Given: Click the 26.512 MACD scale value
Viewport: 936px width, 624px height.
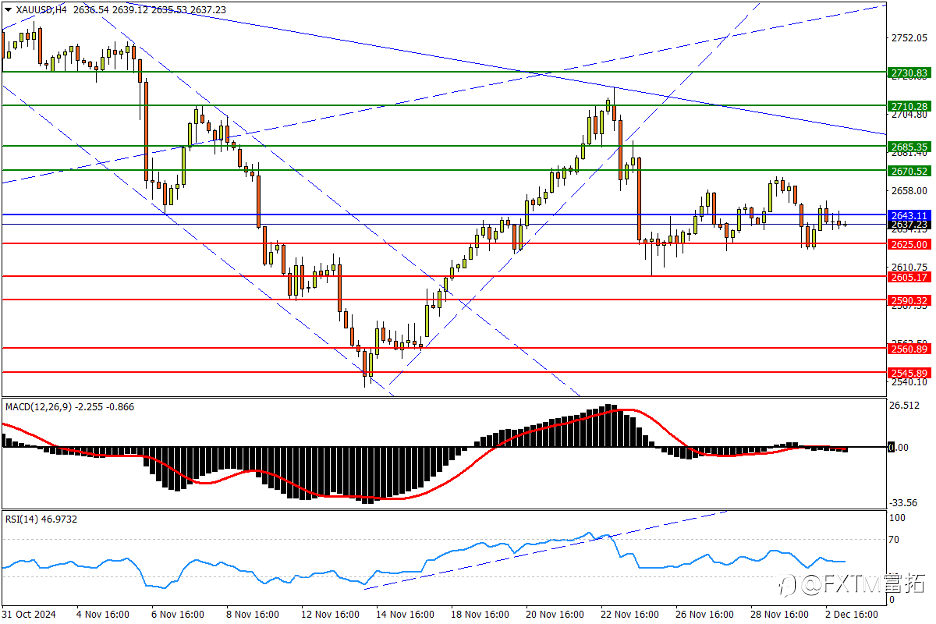Looking at the screenshot, I should [x=904, y=406].
